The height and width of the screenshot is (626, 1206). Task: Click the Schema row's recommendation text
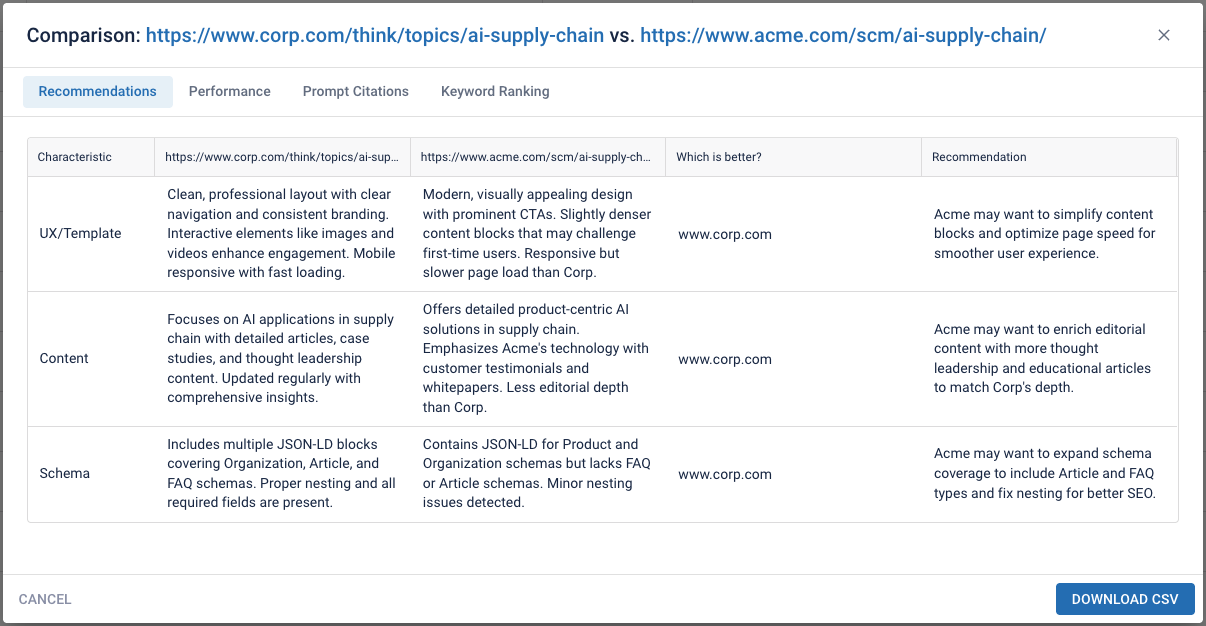(1044, 473)
